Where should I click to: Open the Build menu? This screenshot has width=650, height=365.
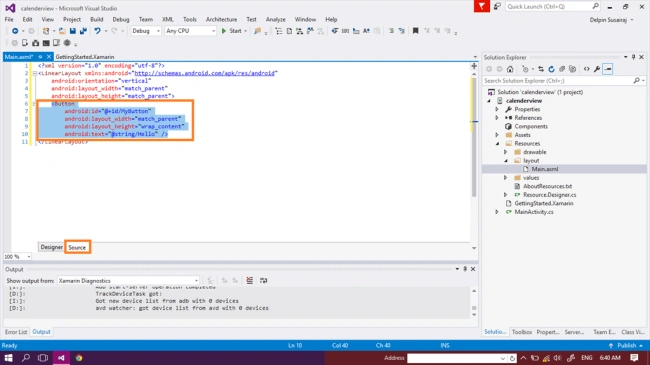(x=97, y=19)
